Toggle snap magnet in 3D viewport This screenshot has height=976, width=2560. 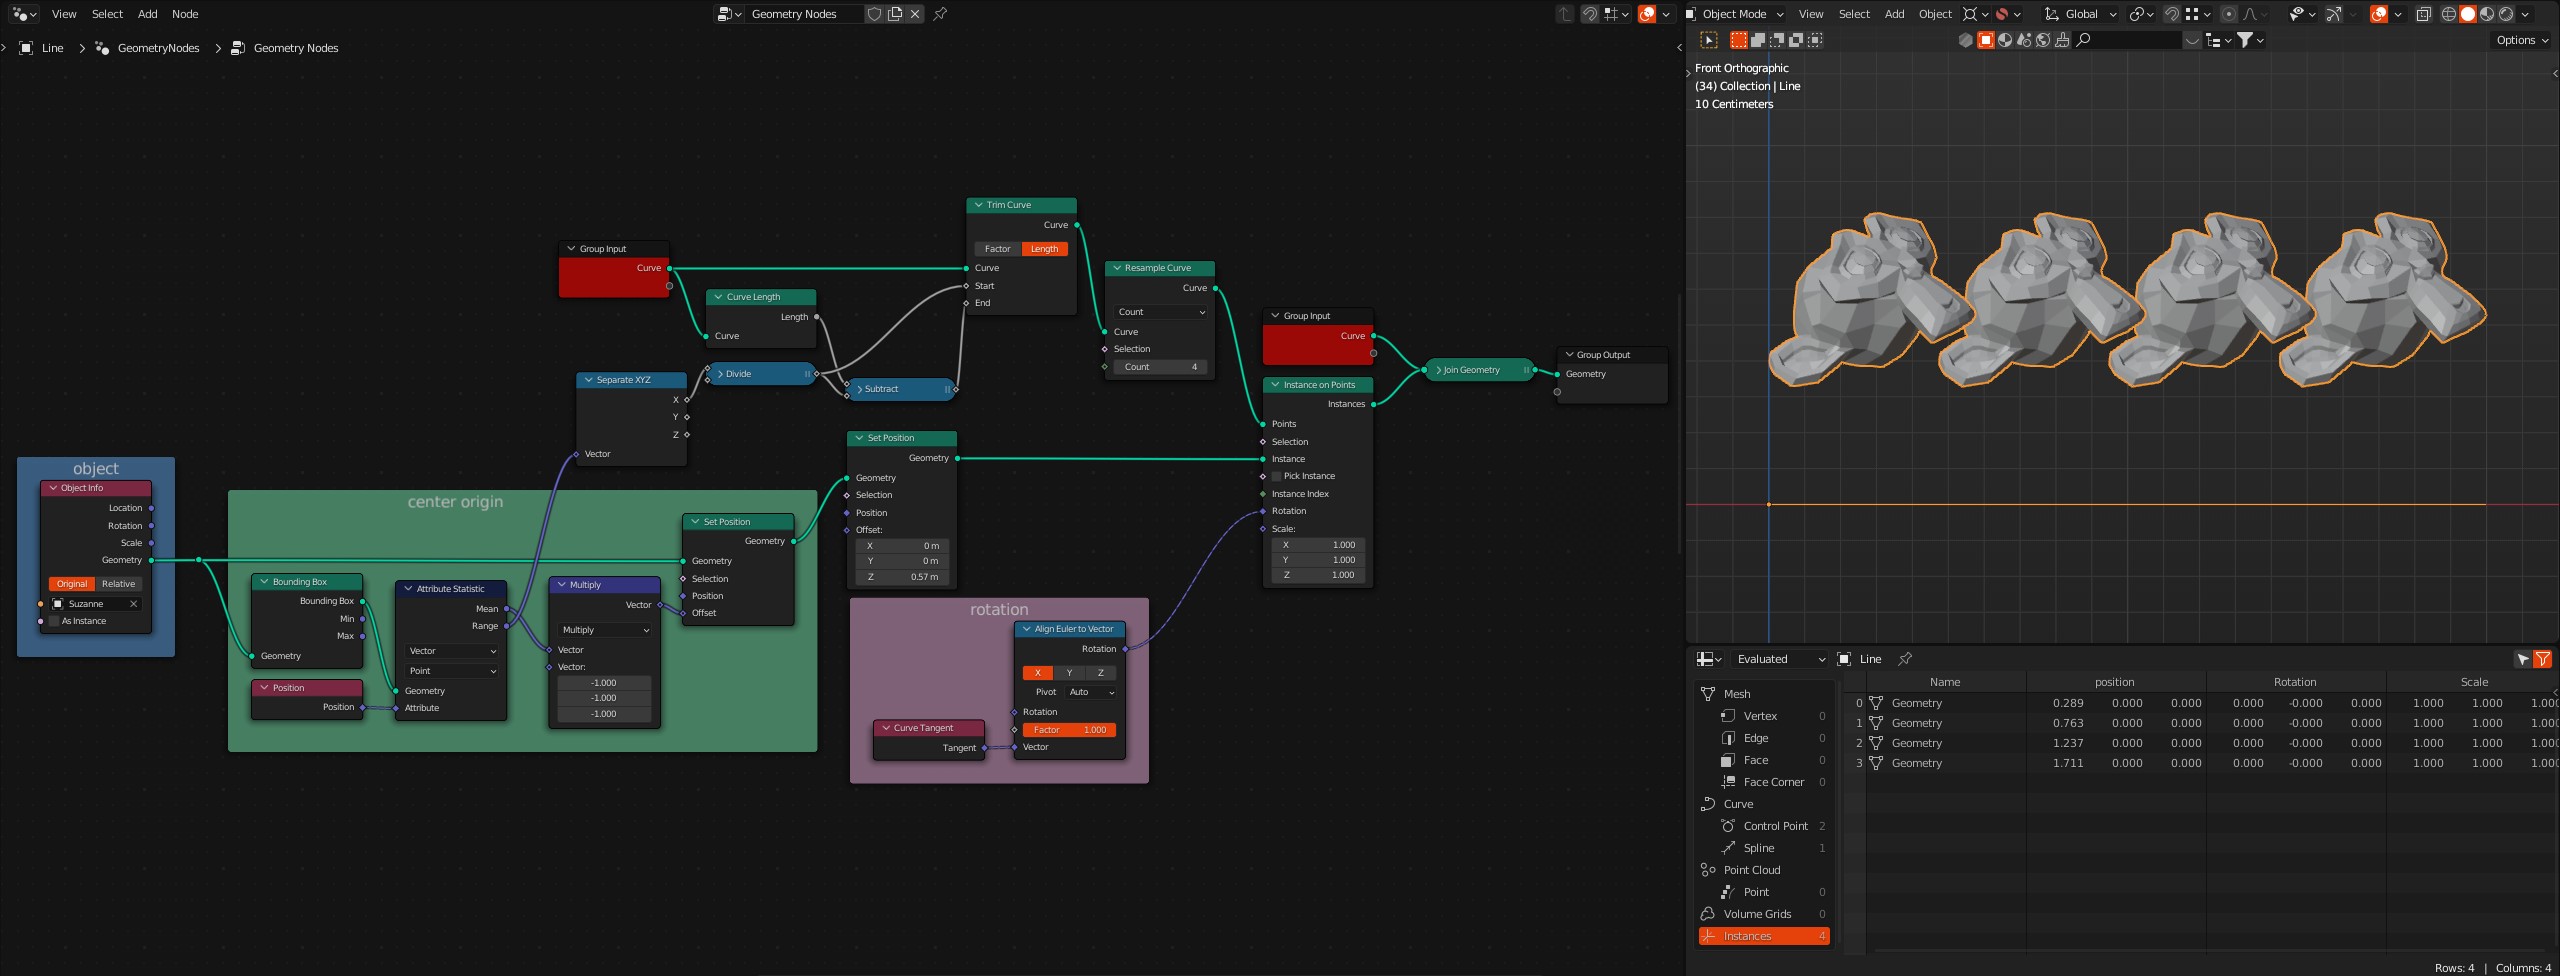[x=2171, y=14]
